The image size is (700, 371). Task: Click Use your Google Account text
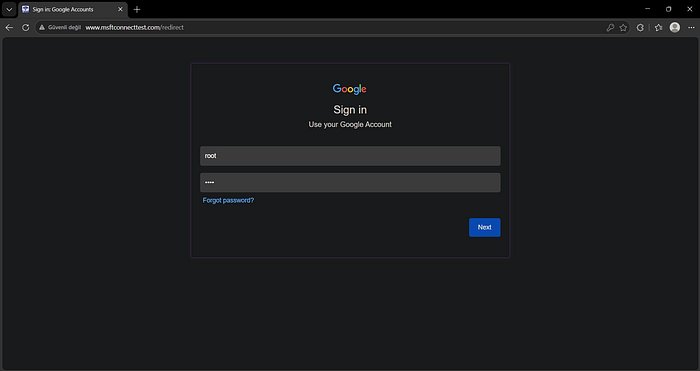point(350,125)
